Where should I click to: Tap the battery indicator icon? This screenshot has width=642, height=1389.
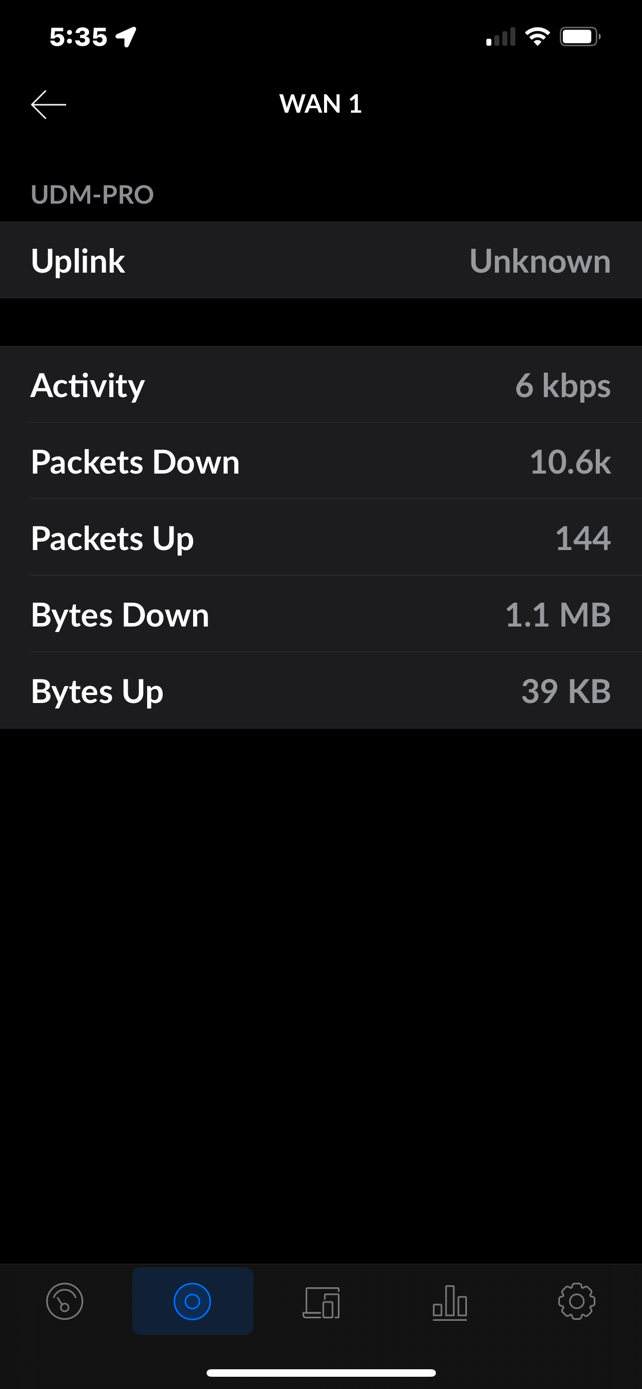tap(579, 38)
